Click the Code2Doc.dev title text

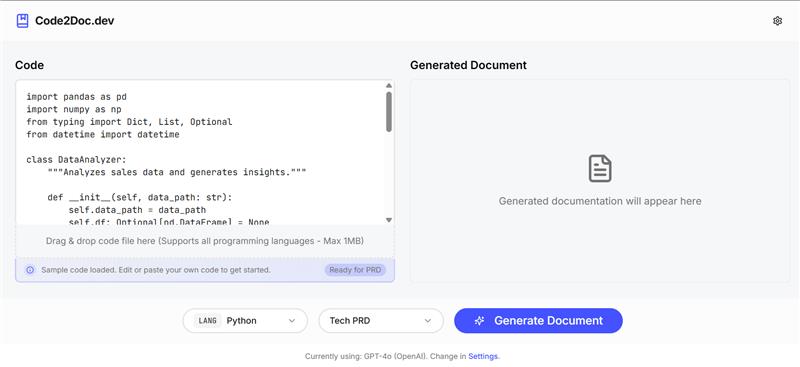point(74,21)
